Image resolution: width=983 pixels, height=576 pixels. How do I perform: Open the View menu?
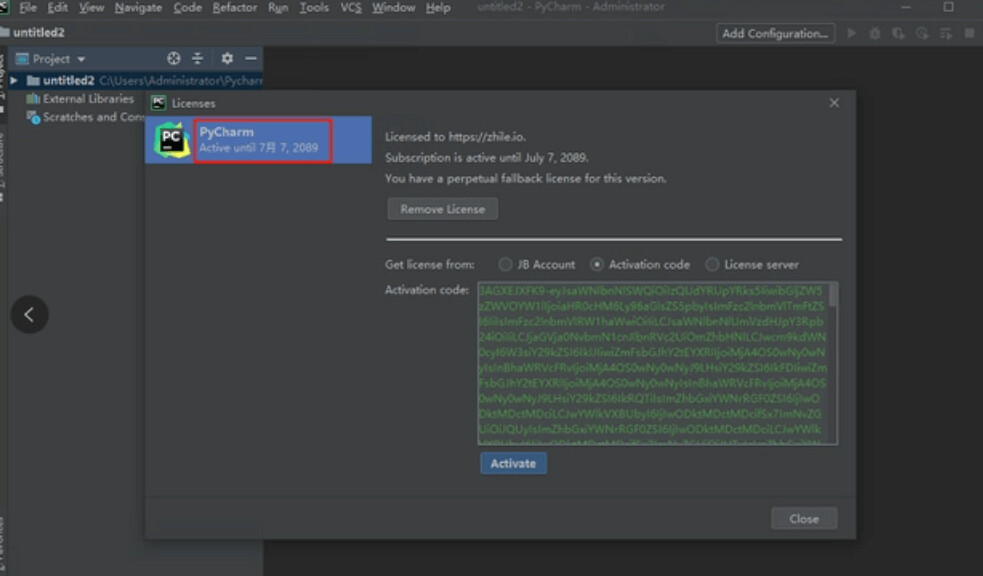point(92,8)
